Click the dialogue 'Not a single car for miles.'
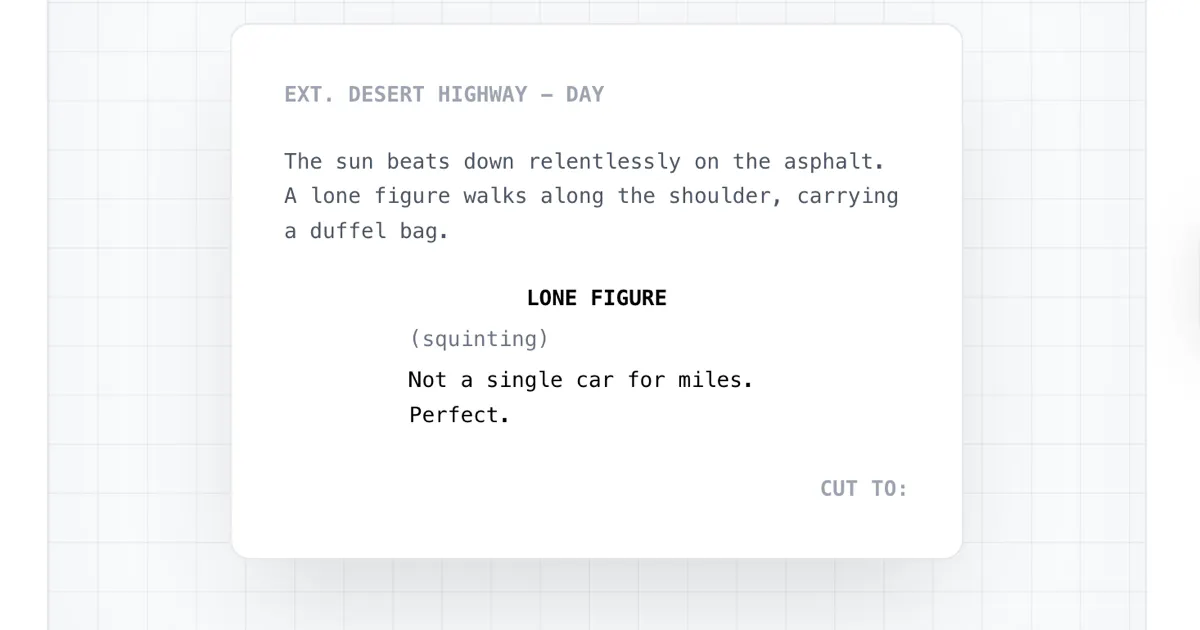 (580, 380)
